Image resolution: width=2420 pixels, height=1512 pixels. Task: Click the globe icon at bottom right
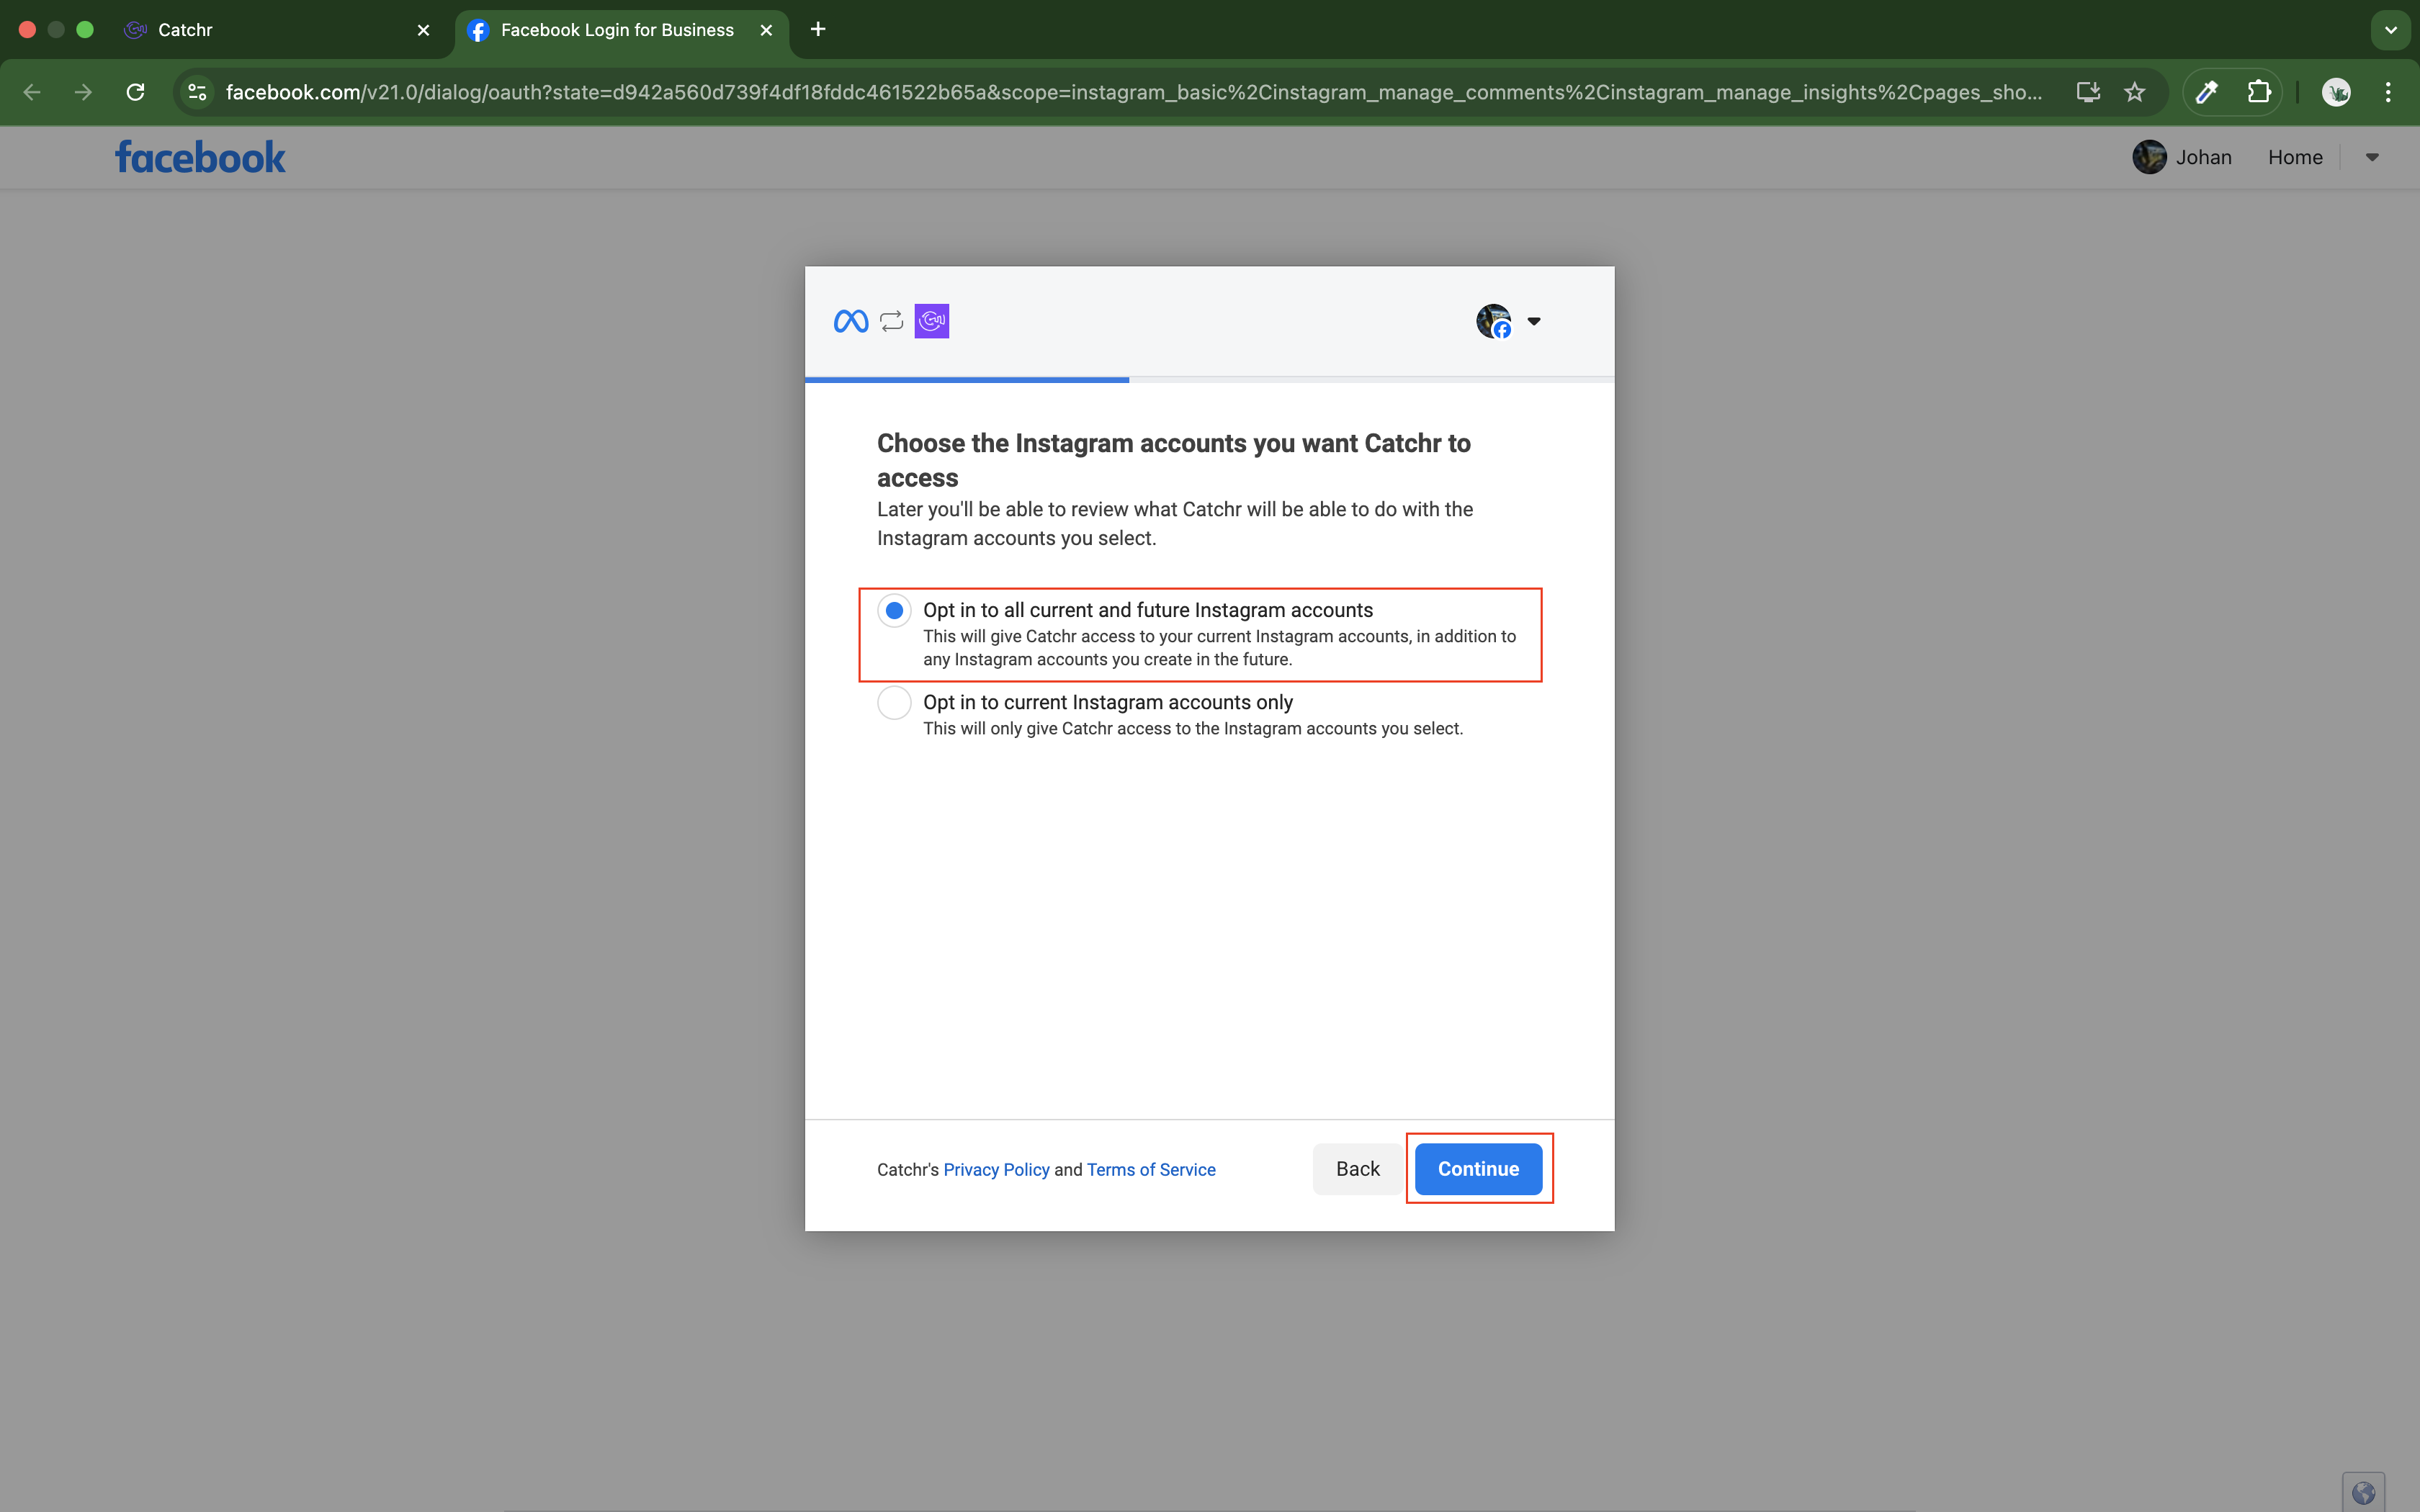[2363, 1493]
